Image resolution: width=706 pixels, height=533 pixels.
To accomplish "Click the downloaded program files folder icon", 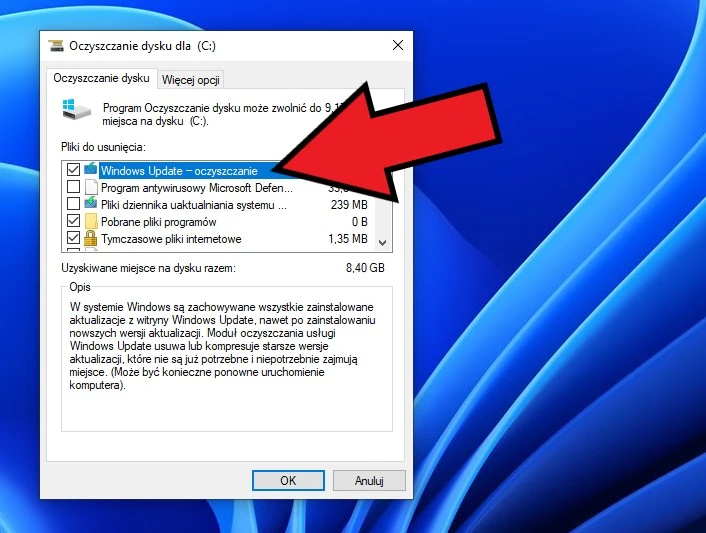I will (91, 221).
